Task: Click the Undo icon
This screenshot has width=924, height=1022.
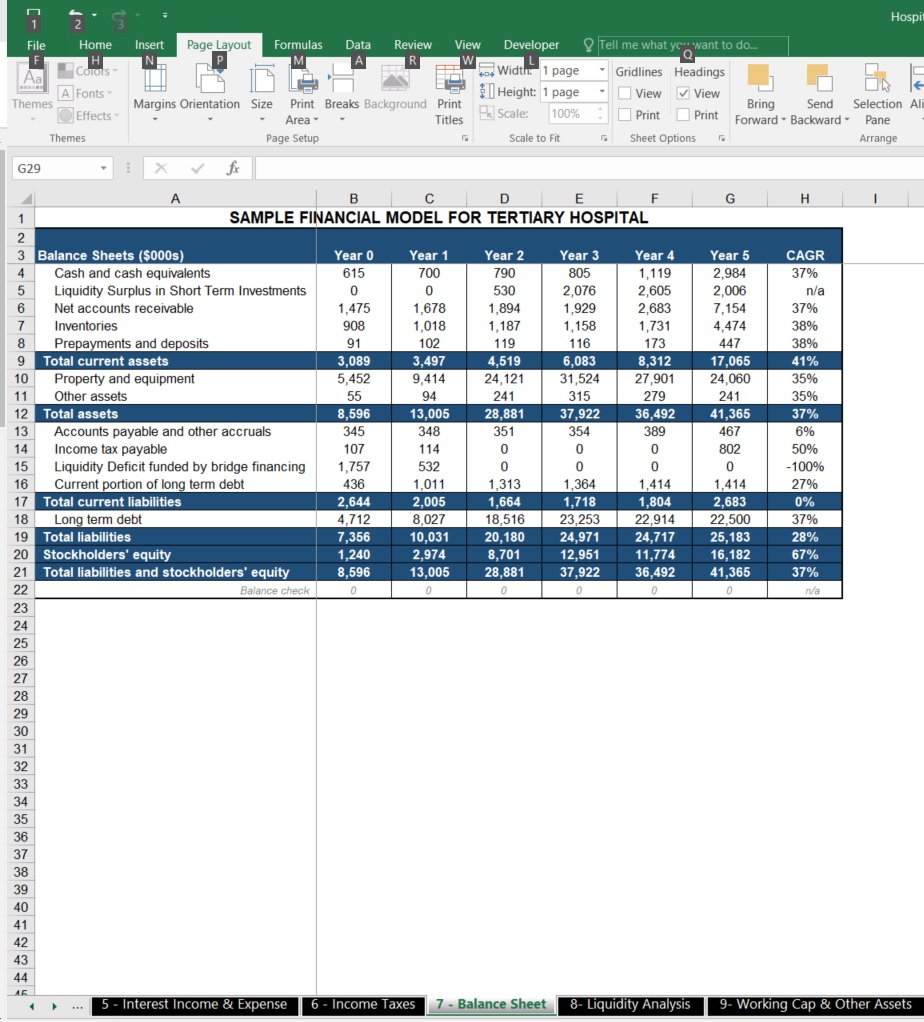Action: point(76,14)
